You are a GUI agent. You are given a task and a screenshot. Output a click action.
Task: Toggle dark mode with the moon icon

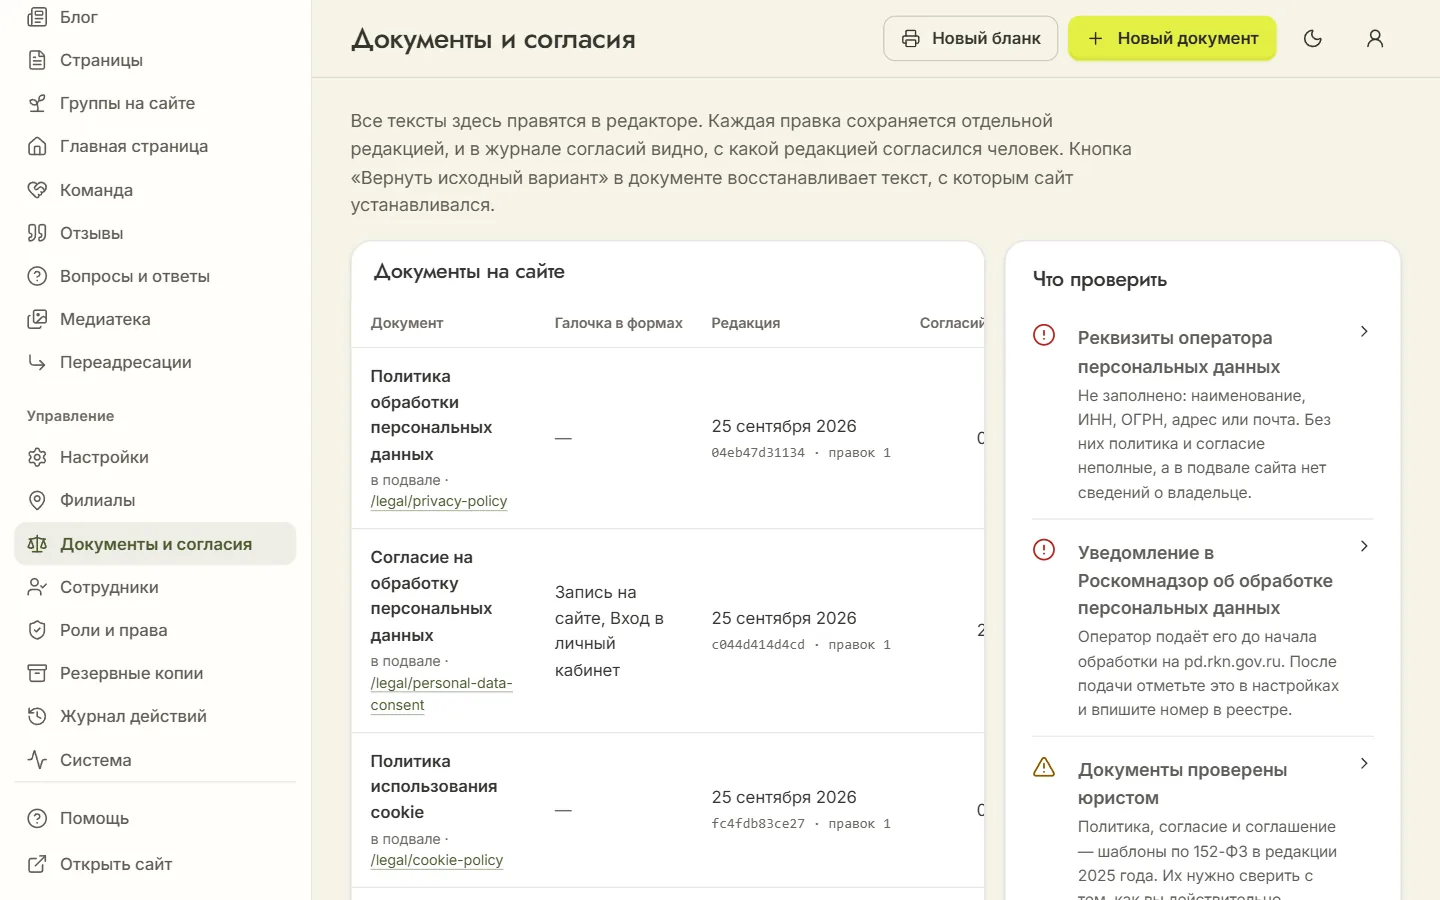pyautogui.click(x=1313, y=38)
